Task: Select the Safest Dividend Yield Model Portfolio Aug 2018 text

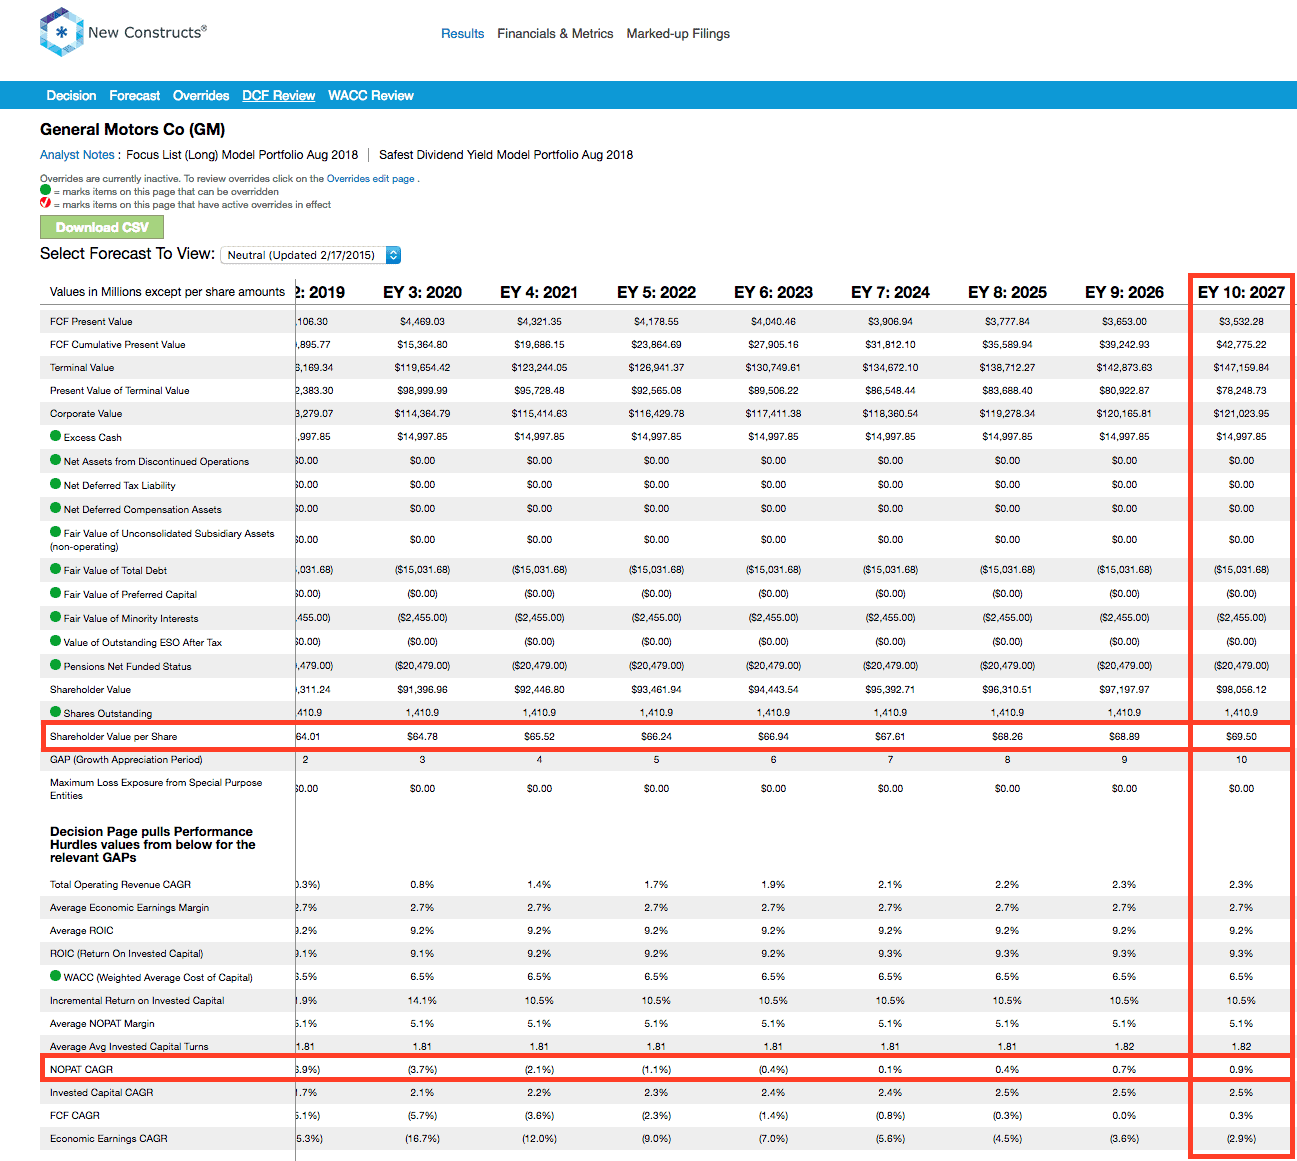Action: (506, 155)
